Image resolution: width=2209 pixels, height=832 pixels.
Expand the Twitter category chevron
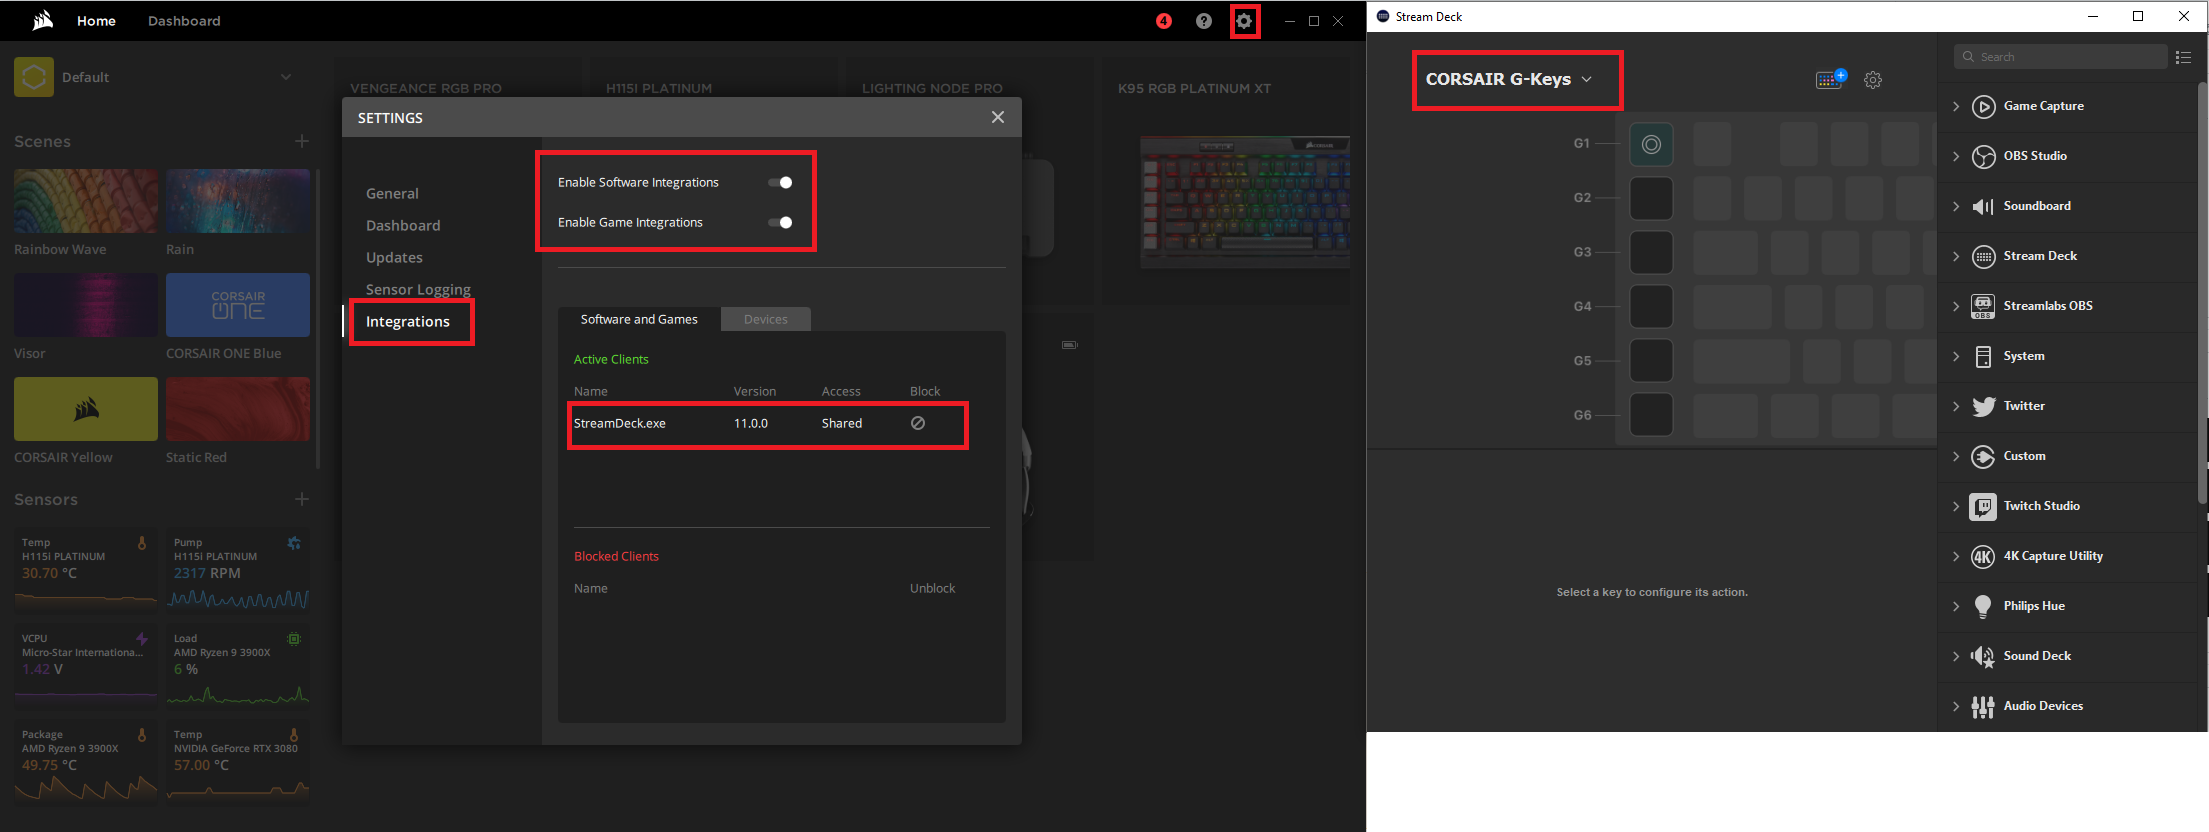tap(1956, 406)
